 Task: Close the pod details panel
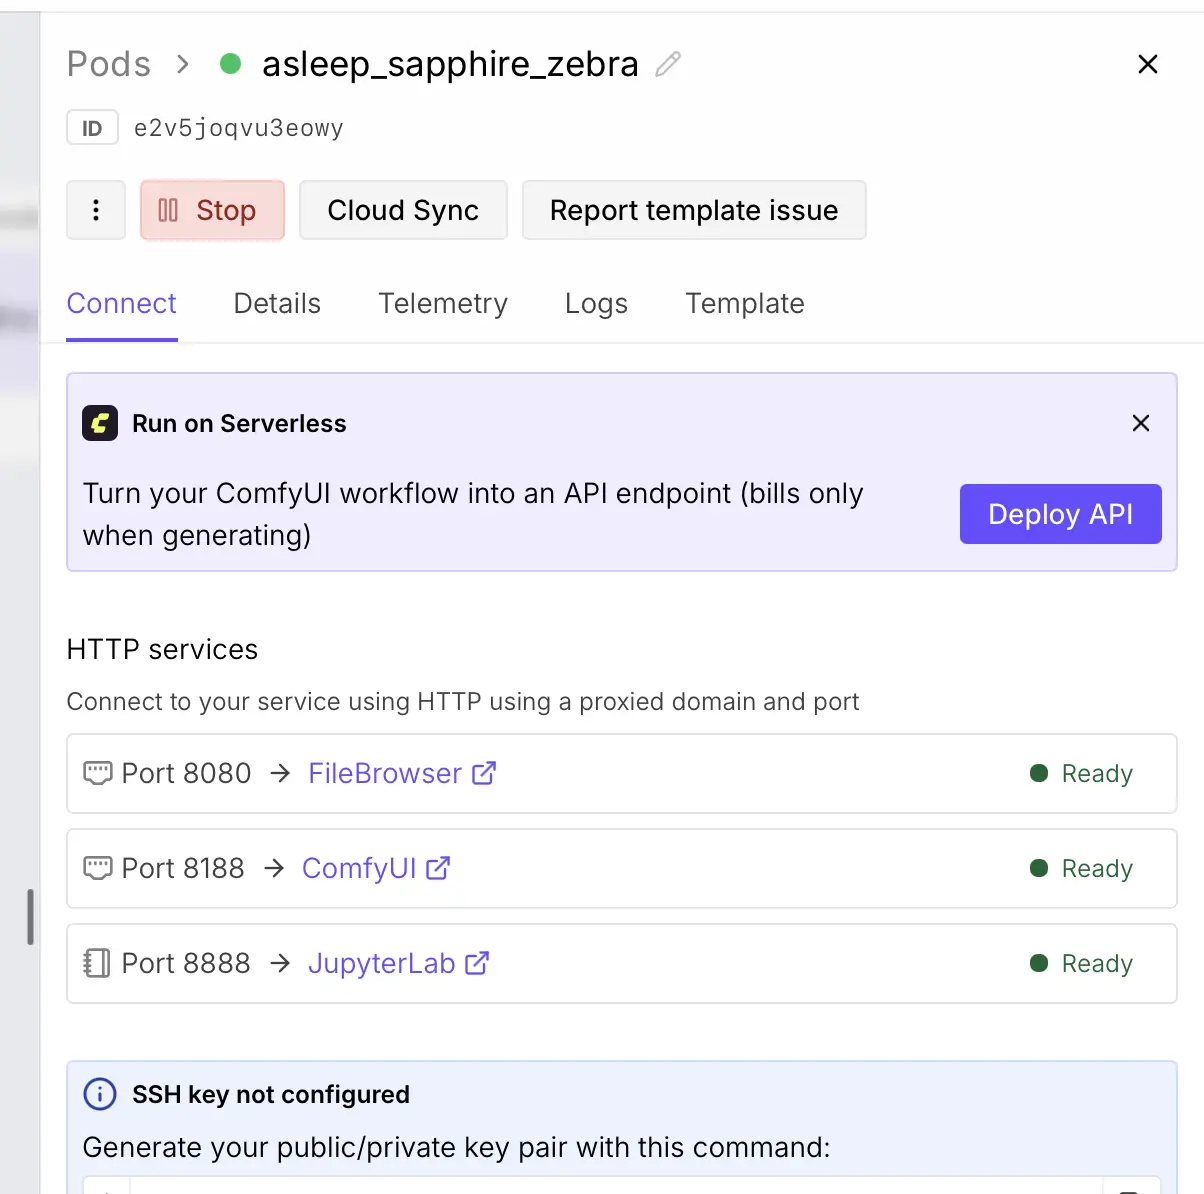pos(1148,65)
